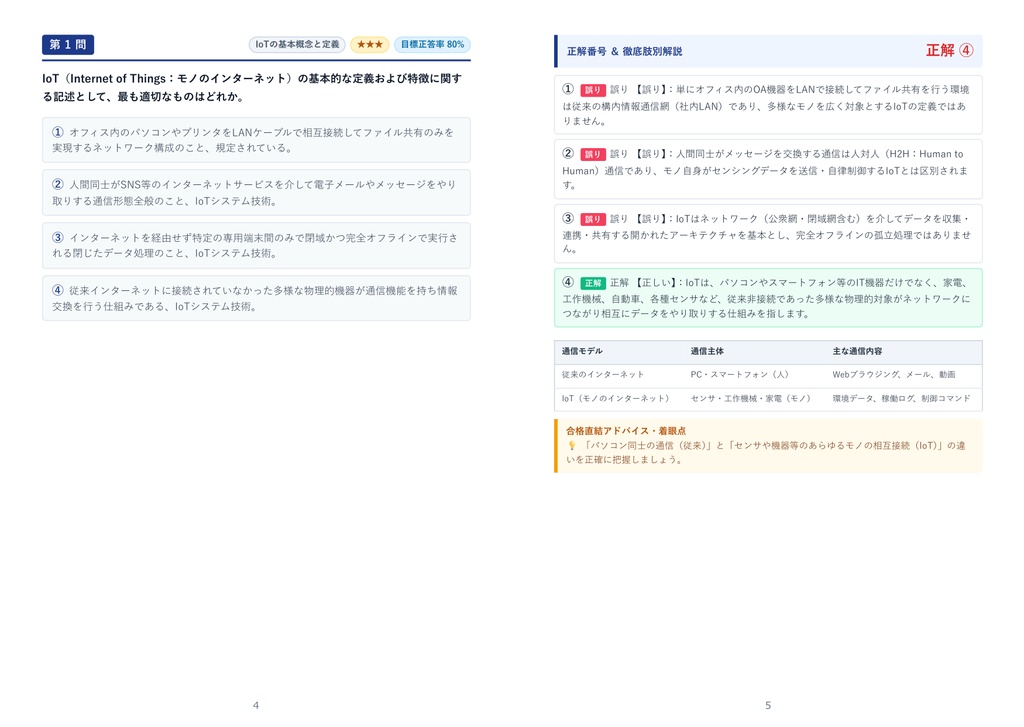
Task: Click the 第1問 question number badge
Action: pos(68,44)
